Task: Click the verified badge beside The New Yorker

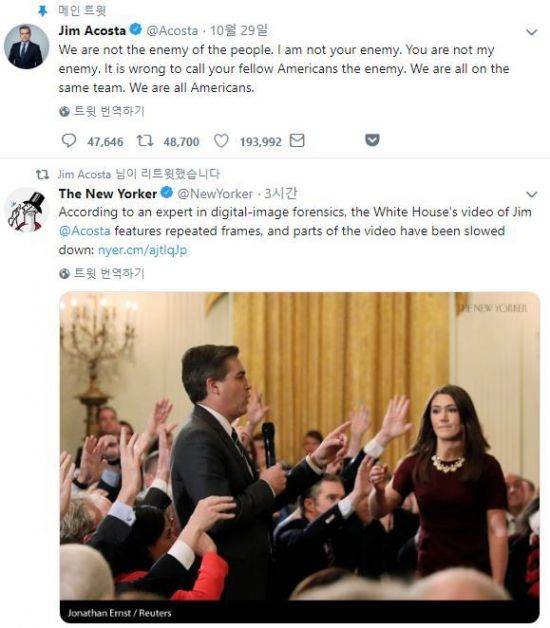Action: point(167,193)
